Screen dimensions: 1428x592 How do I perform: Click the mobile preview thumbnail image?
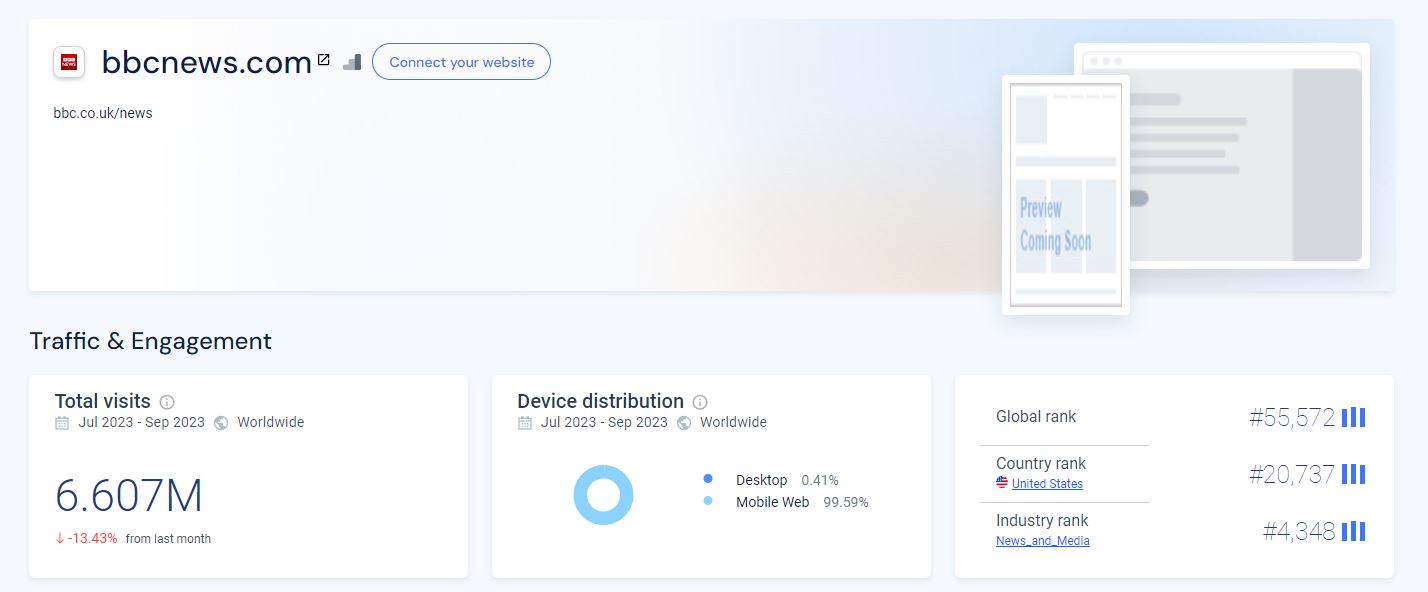point(1066,195)
